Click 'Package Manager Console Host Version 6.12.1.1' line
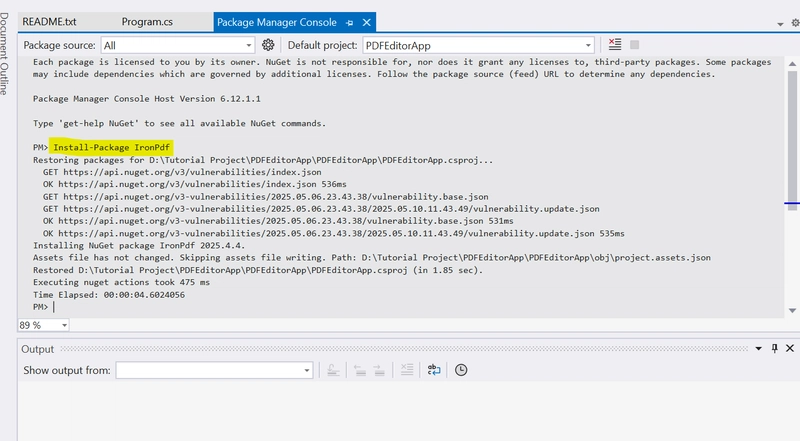Viewport: 800px width, 441px height. 146,99
